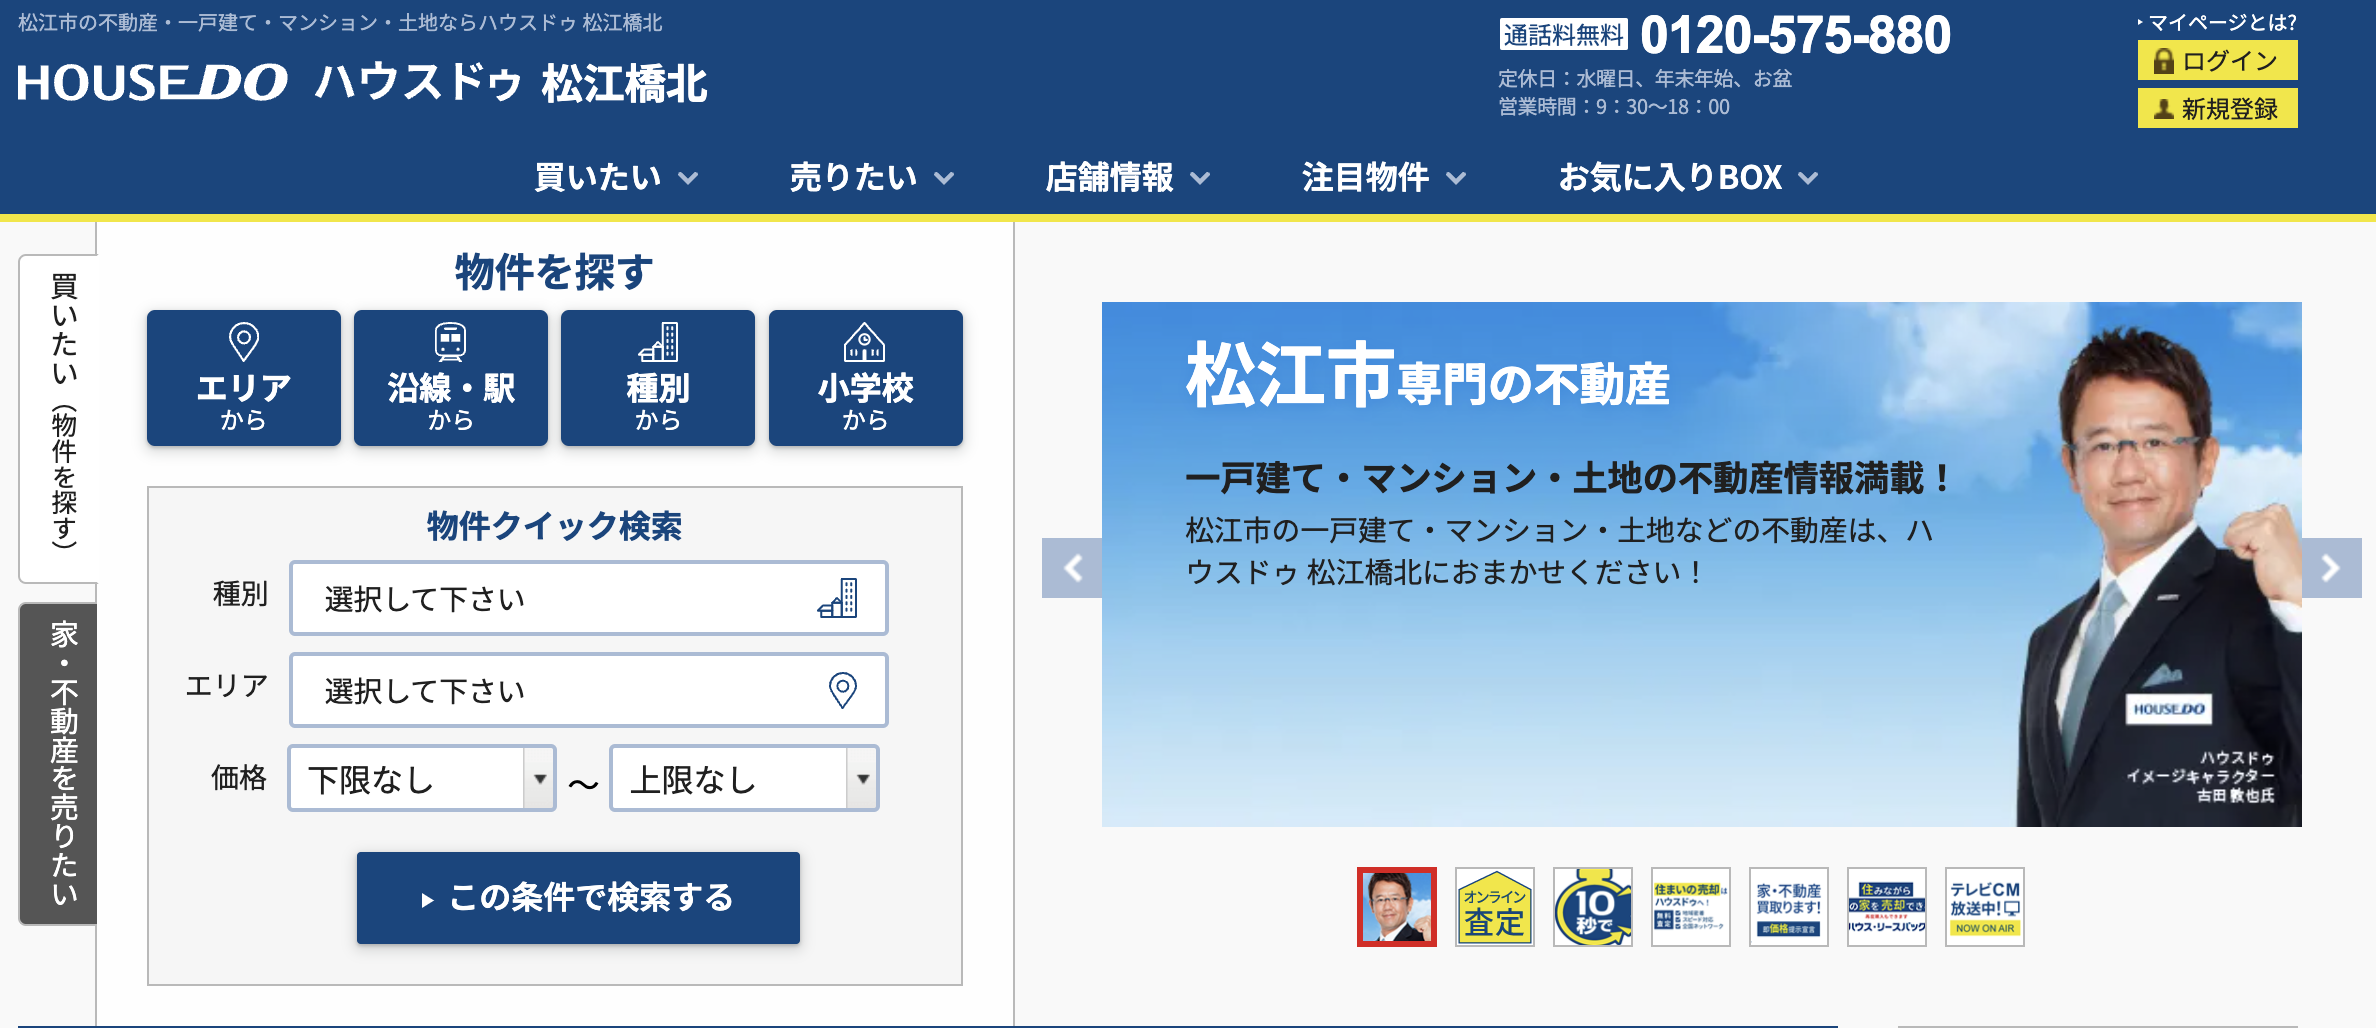The width and height of the screenshot is (2376, 1028).
Task: Select the テレビCM放送中 slide thumbnail
Action: [1984, 907]
